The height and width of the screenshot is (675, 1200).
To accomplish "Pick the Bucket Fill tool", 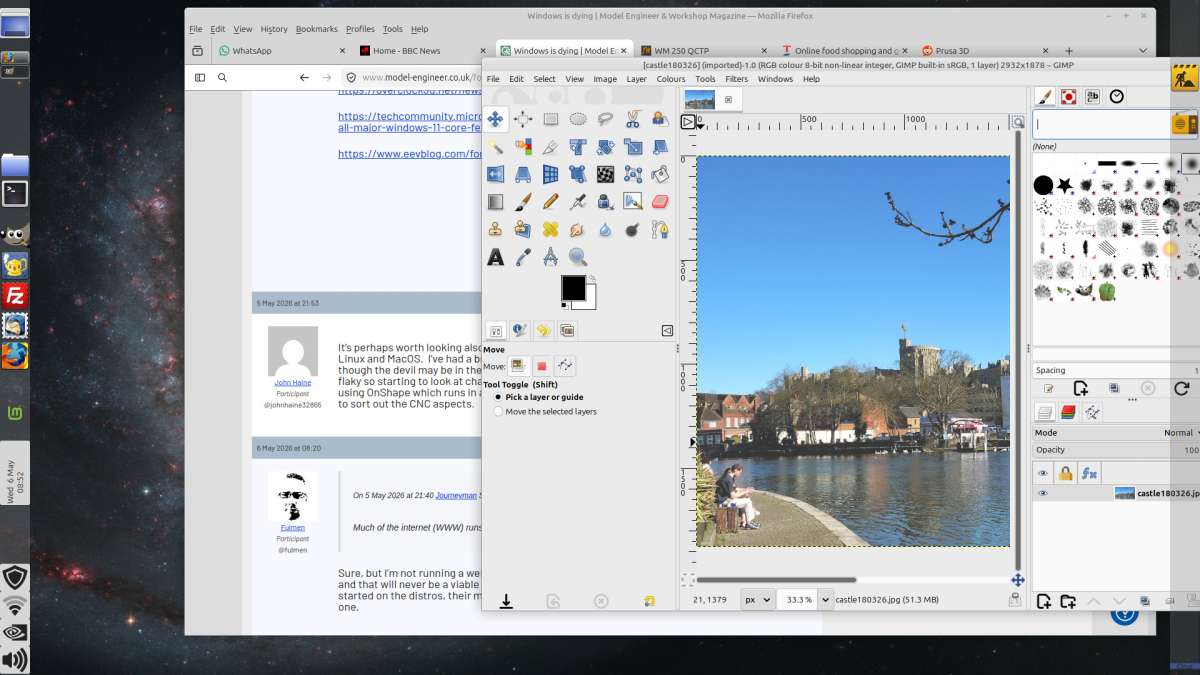I will (x=659, y=174).
